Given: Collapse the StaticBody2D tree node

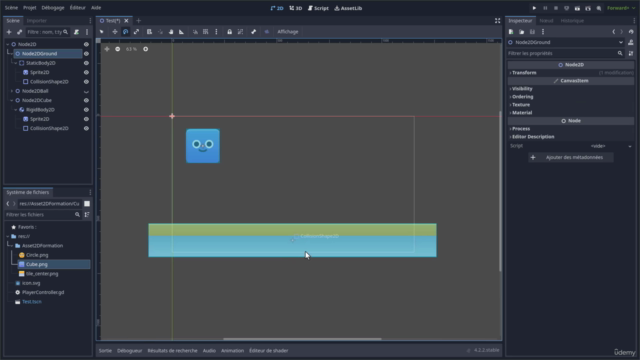Looking at the screenshot, I should [x=16, y=63].
